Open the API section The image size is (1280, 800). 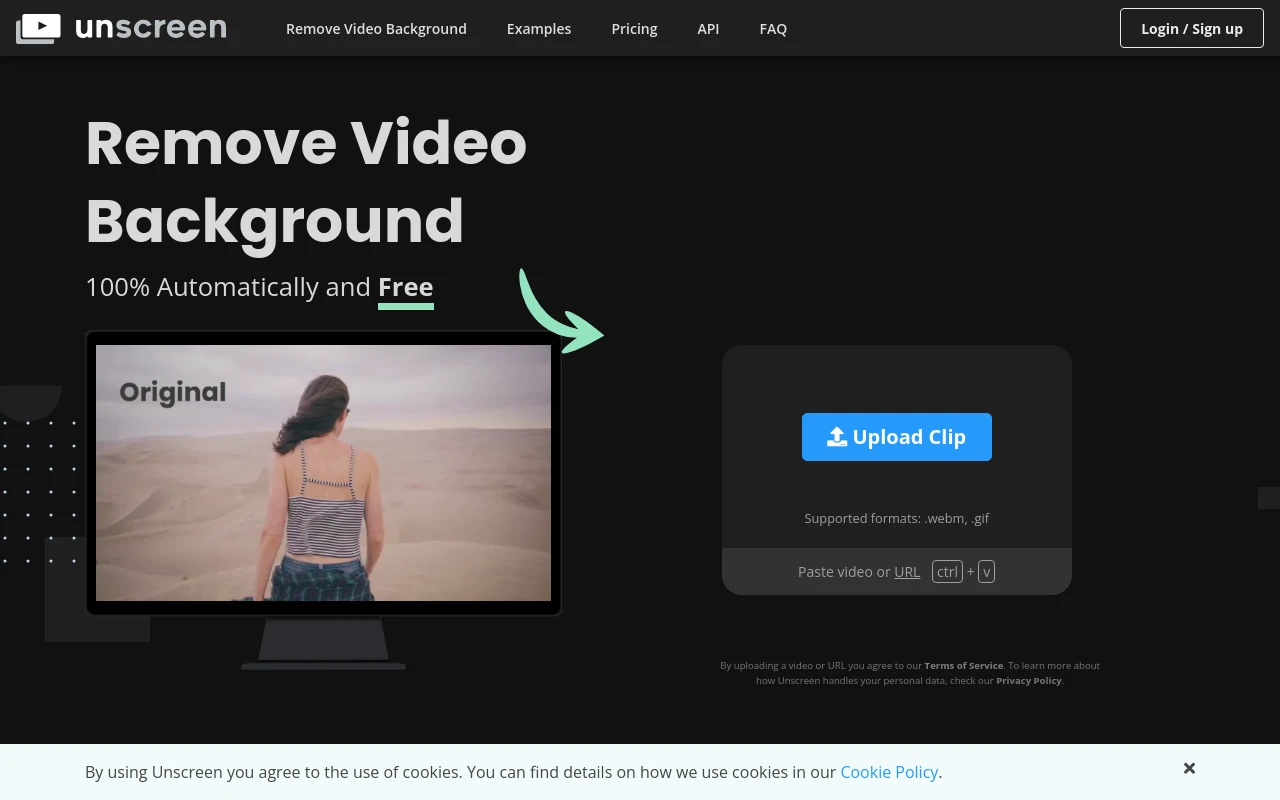(x=708, y=28)
